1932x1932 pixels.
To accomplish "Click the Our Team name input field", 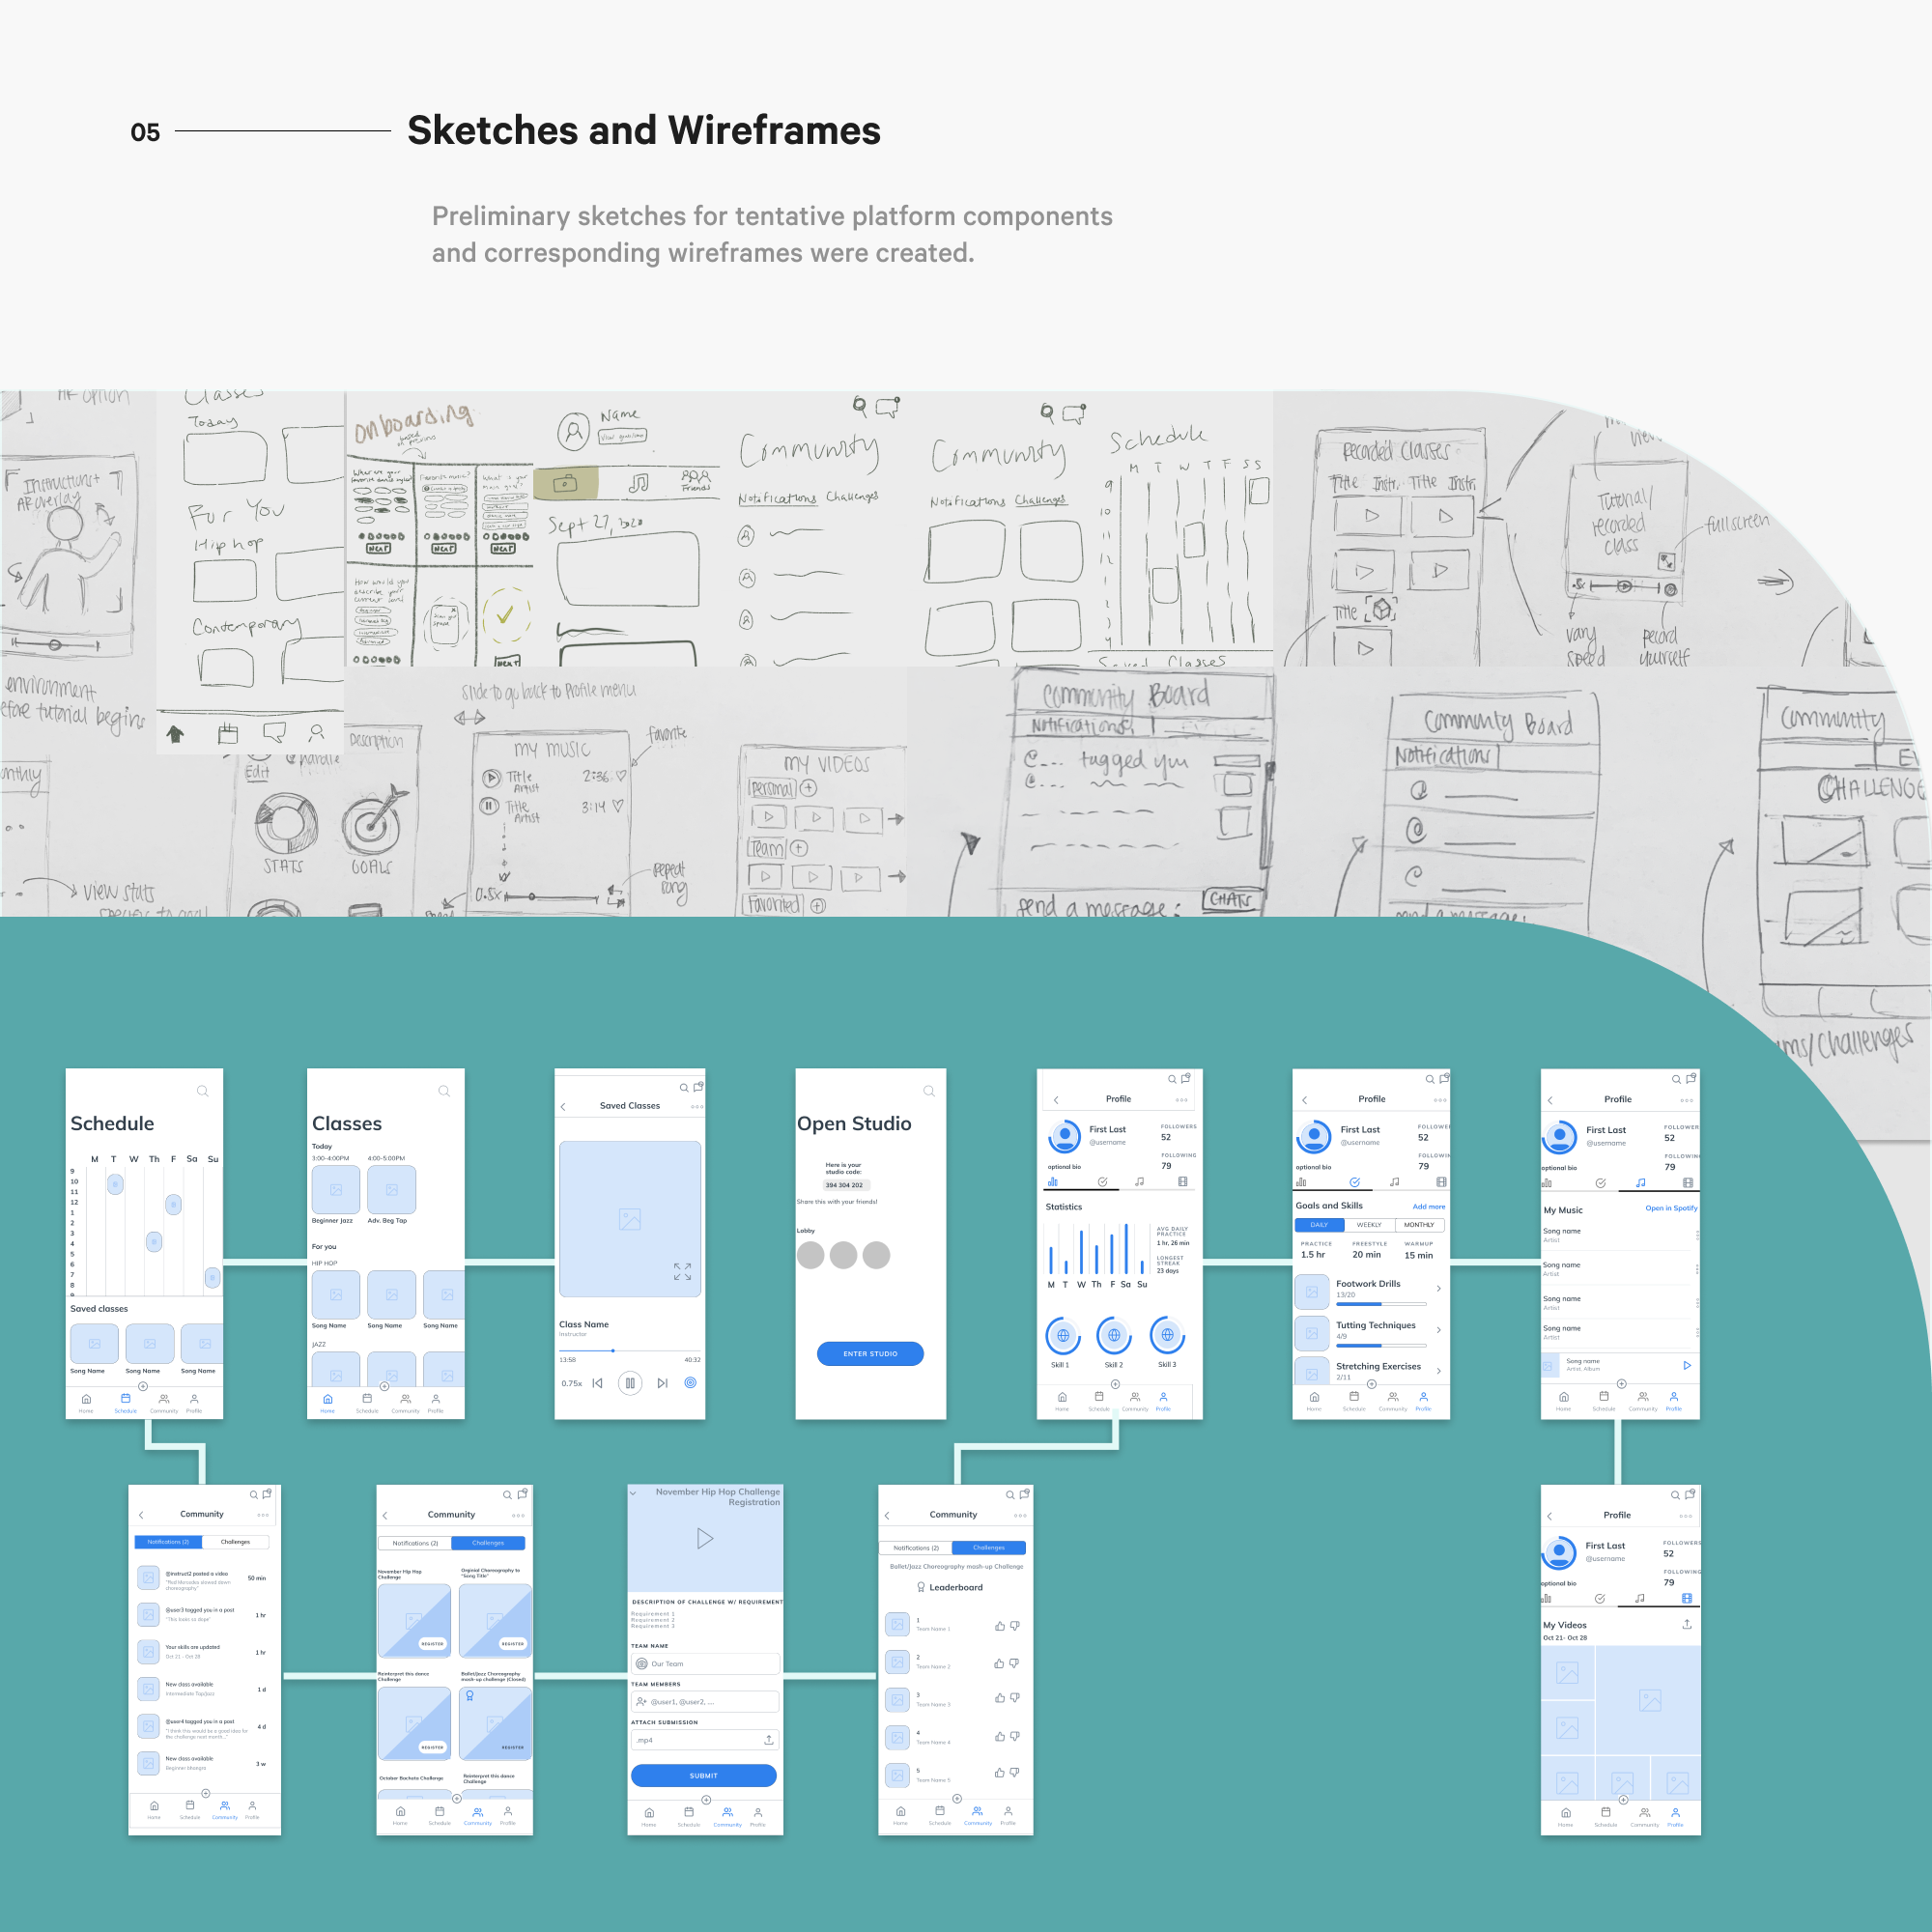I will (x=705, y=1664).
